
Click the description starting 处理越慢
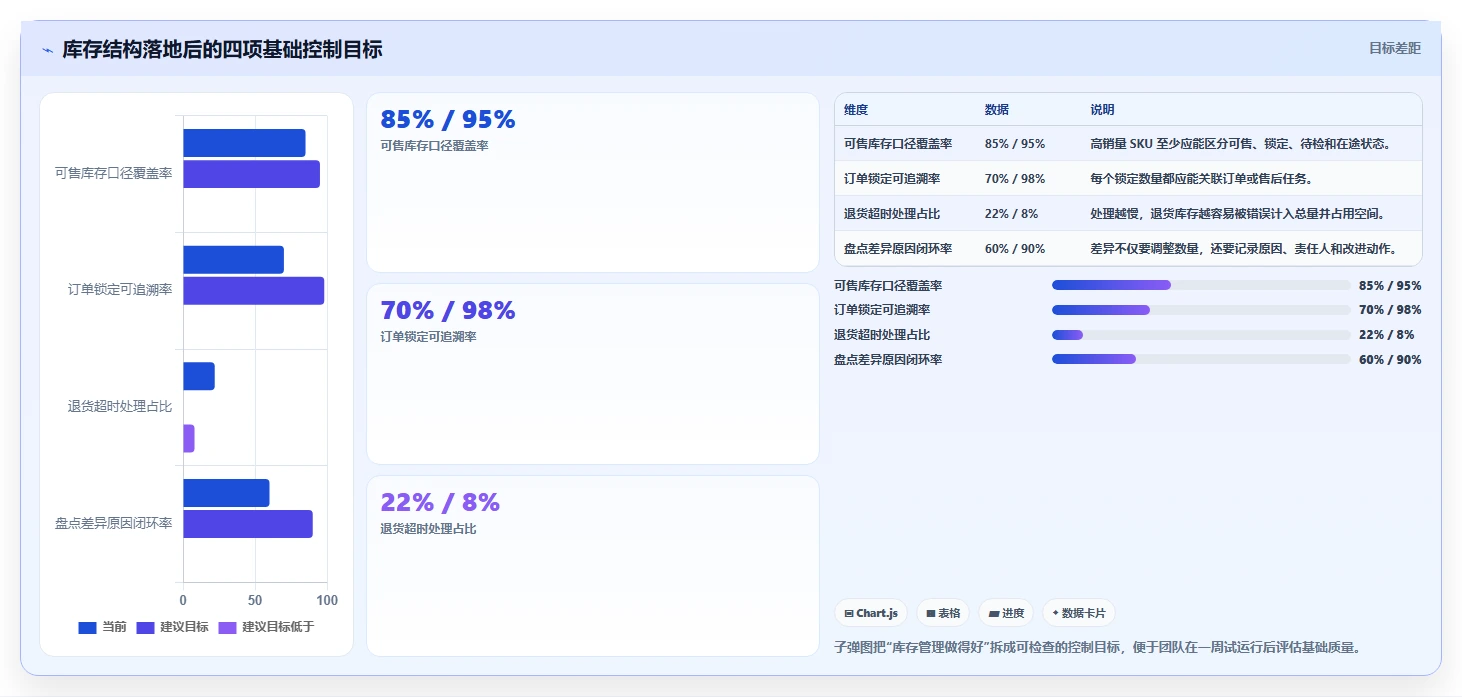point(1237,214)
